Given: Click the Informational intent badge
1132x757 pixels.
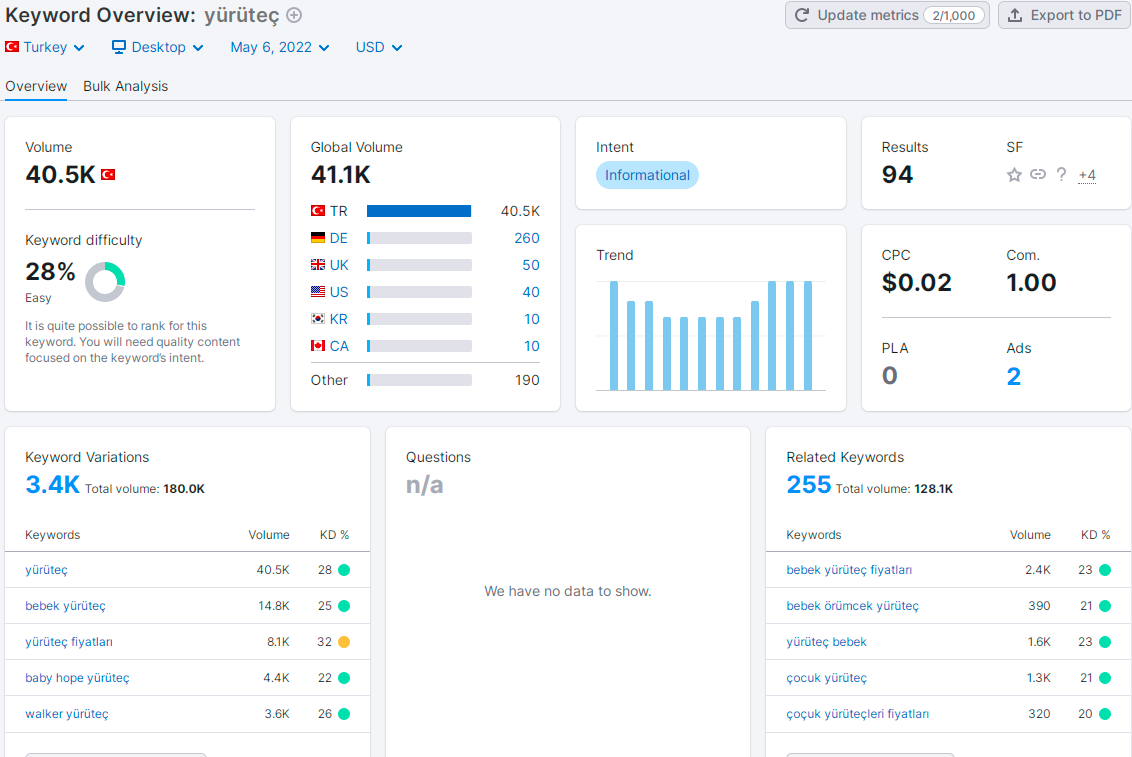Looking at the screenshot, I should tap(647, 175).
